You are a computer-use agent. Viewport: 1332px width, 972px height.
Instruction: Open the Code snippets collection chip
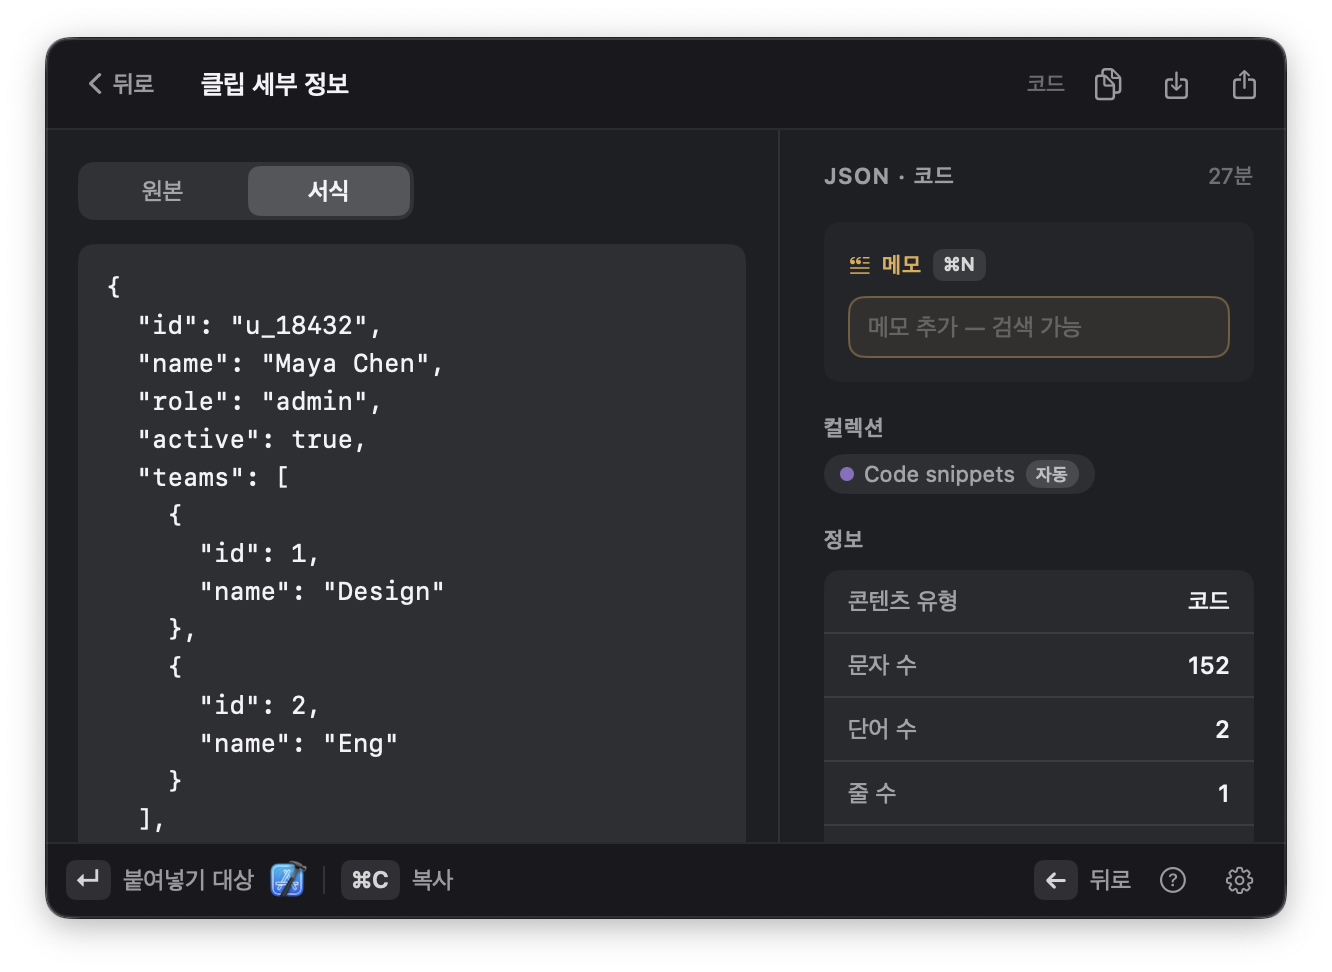pyautogui.click(x=958, y=474)
